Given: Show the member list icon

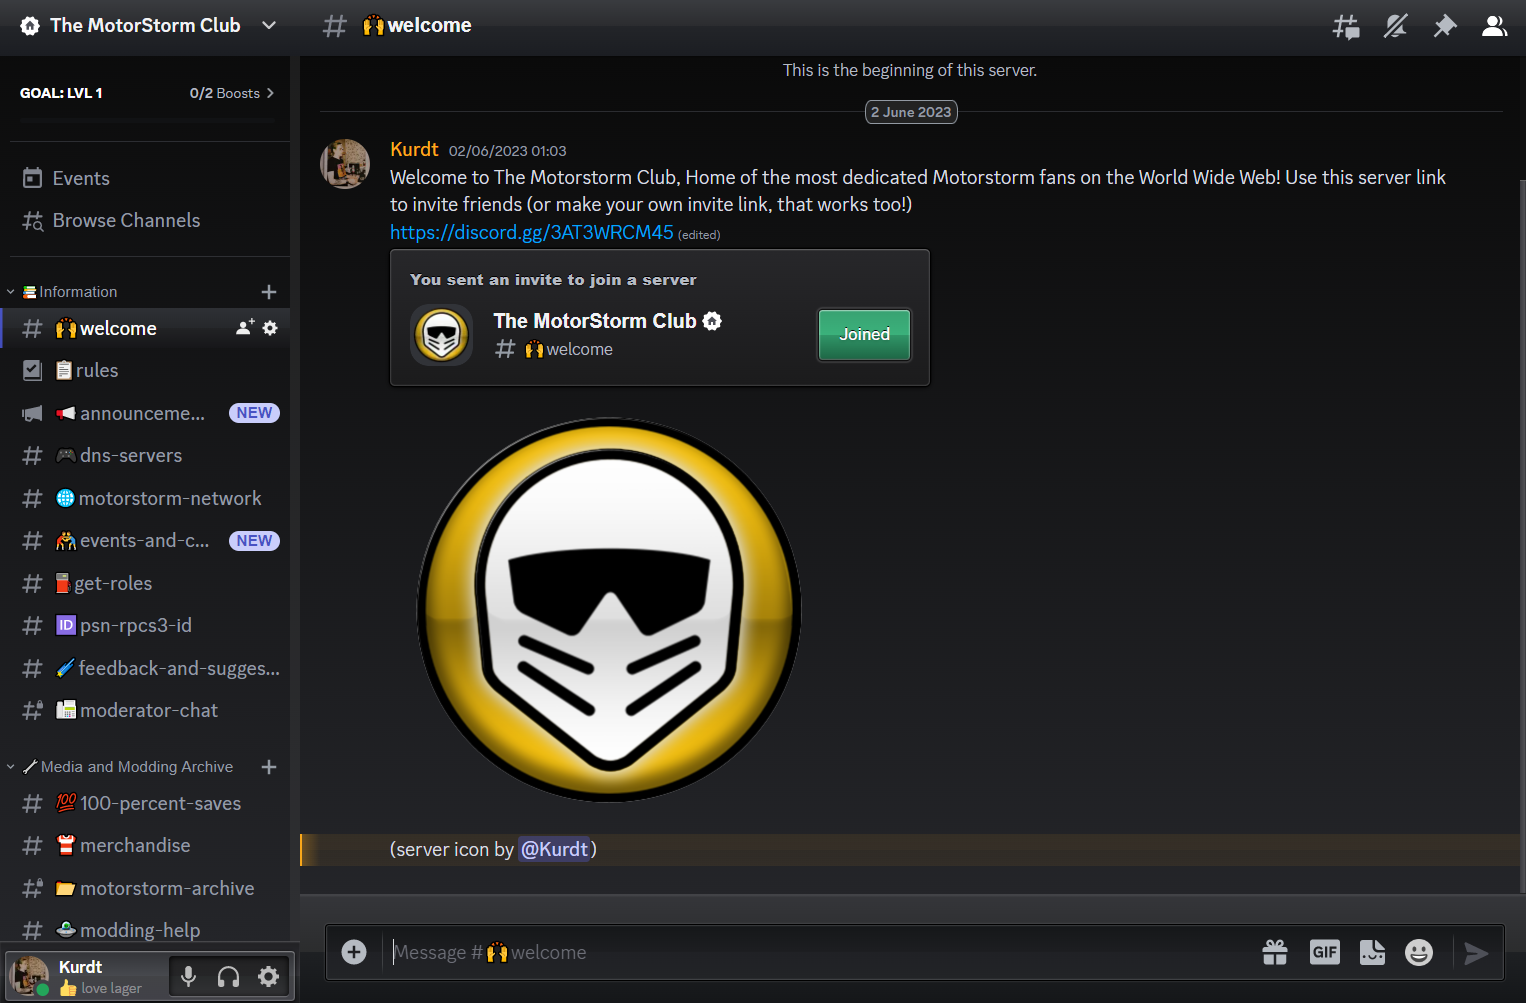Looking at the screenshot, I should pyautogui.click(x=1494, y=25).
